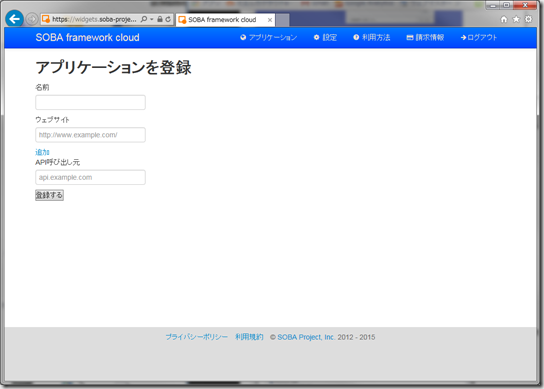Open プライバシーポリシー footer link
The image size is (544, 389).
coord(196,337)
